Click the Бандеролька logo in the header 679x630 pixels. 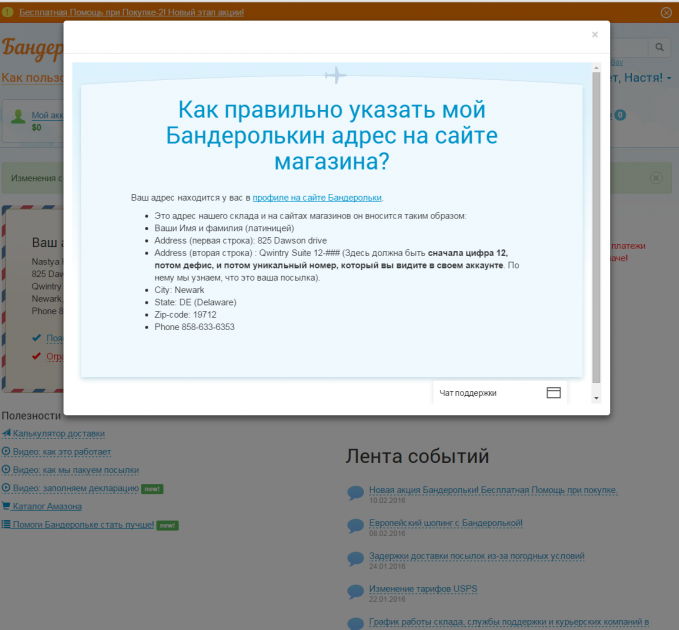tap(32, 48)
